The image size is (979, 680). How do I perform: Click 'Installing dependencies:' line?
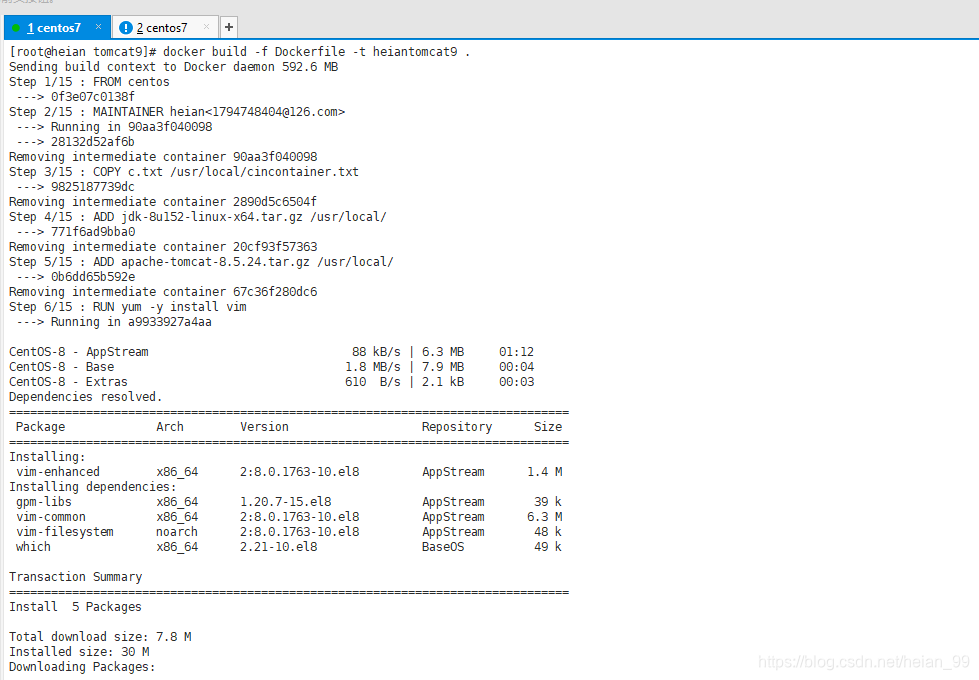92,486
